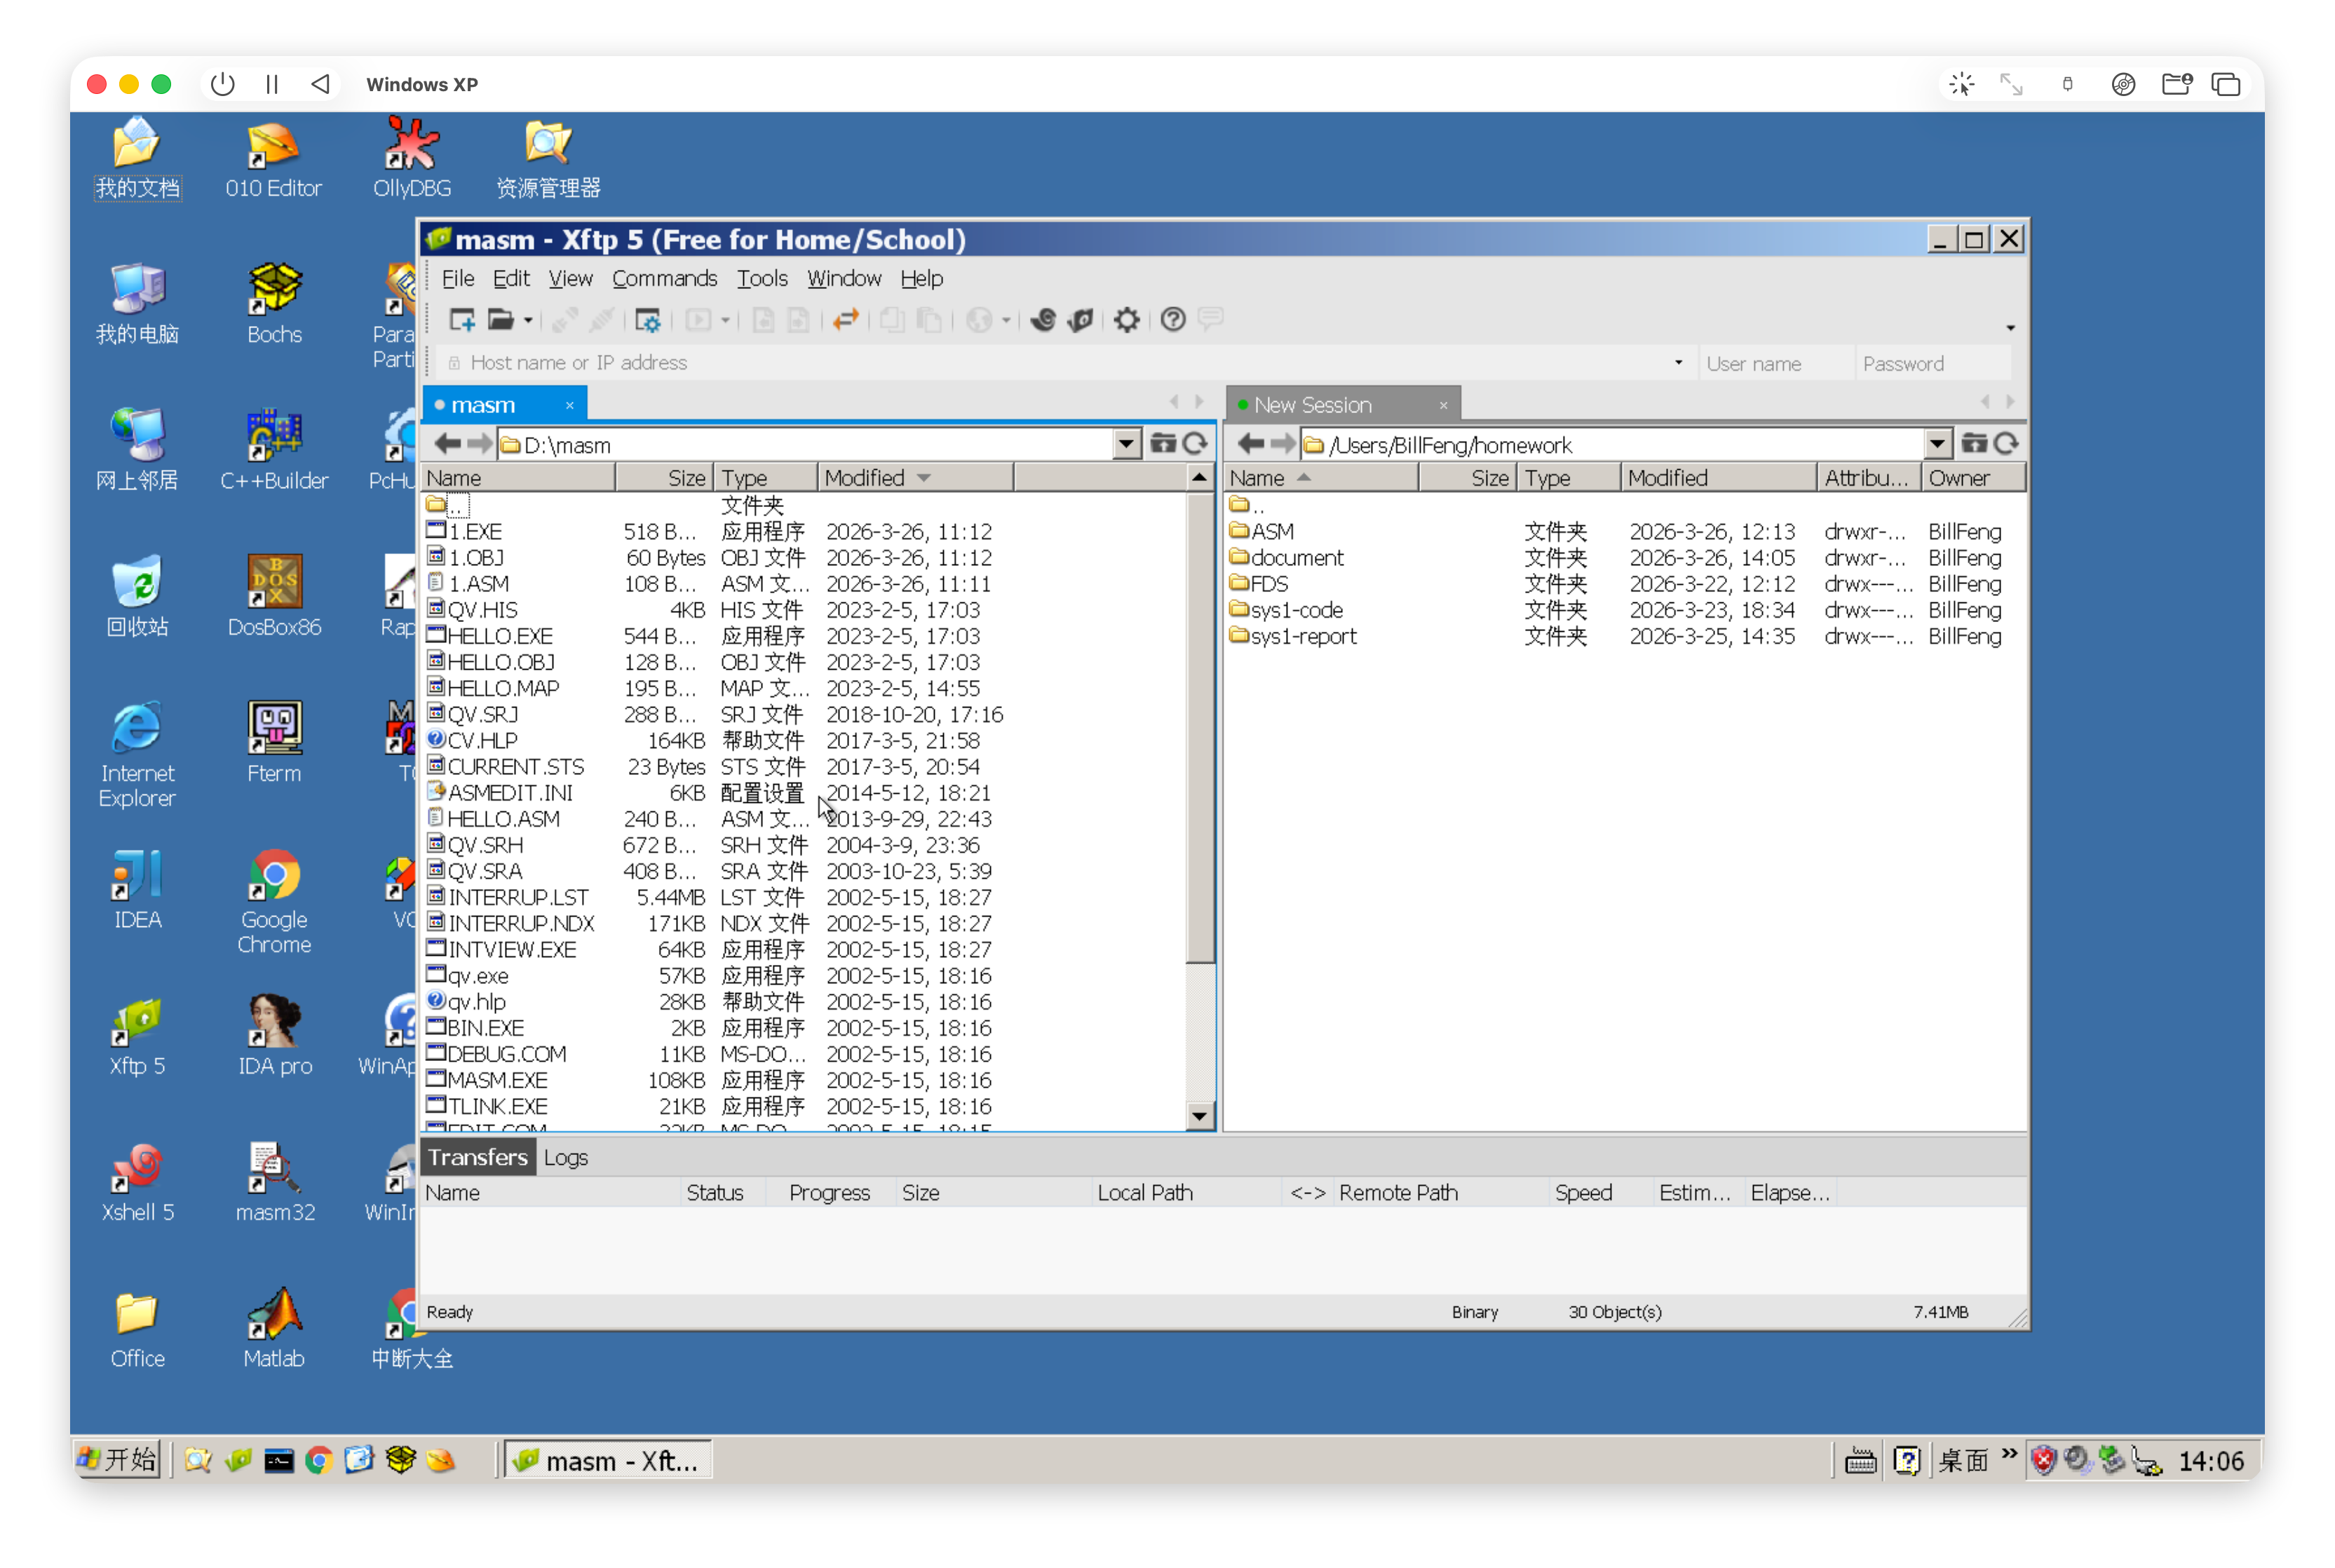The width and height of the screenshot is (2335, 1568).
Task: Expand the toolbar overflow arrow at far right
Action: click(x=2010, y=328)
